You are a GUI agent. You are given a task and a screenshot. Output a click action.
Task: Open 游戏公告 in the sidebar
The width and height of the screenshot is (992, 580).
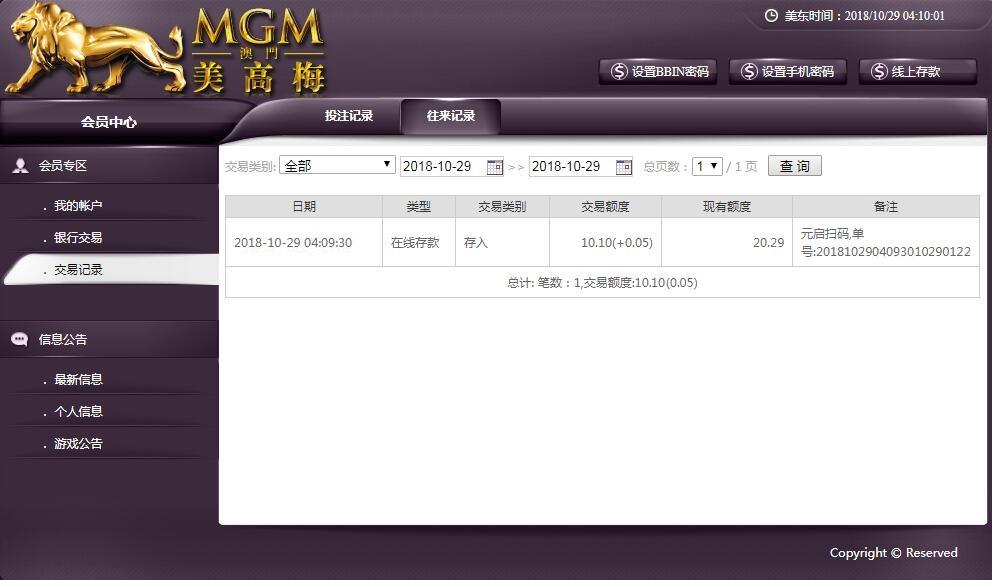click(x=78, y=444)
